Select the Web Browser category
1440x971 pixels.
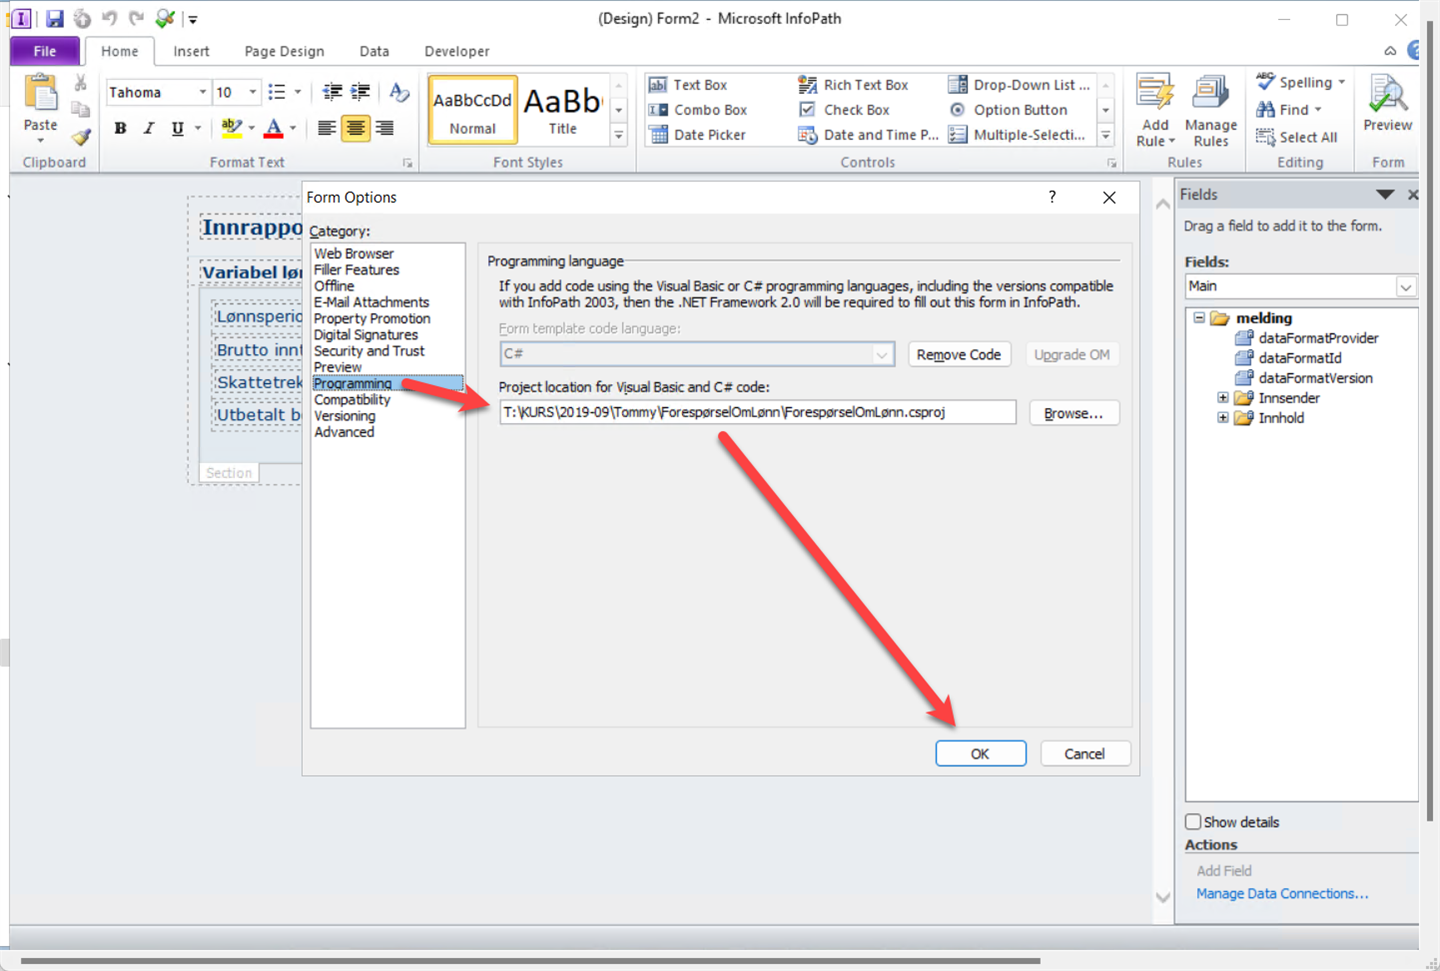[x=354, y=254]
